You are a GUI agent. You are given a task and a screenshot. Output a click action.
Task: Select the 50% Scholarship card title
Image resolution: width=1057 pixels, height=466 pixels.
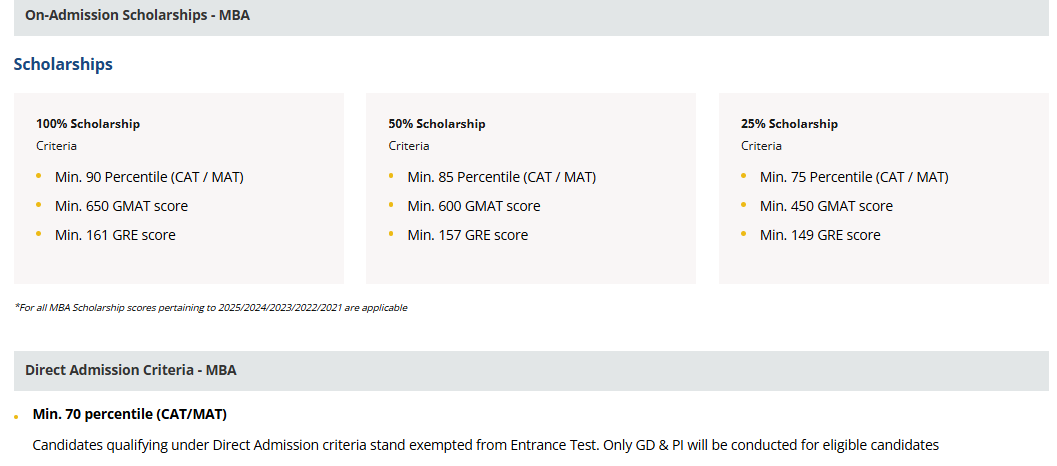pos(437,124)
